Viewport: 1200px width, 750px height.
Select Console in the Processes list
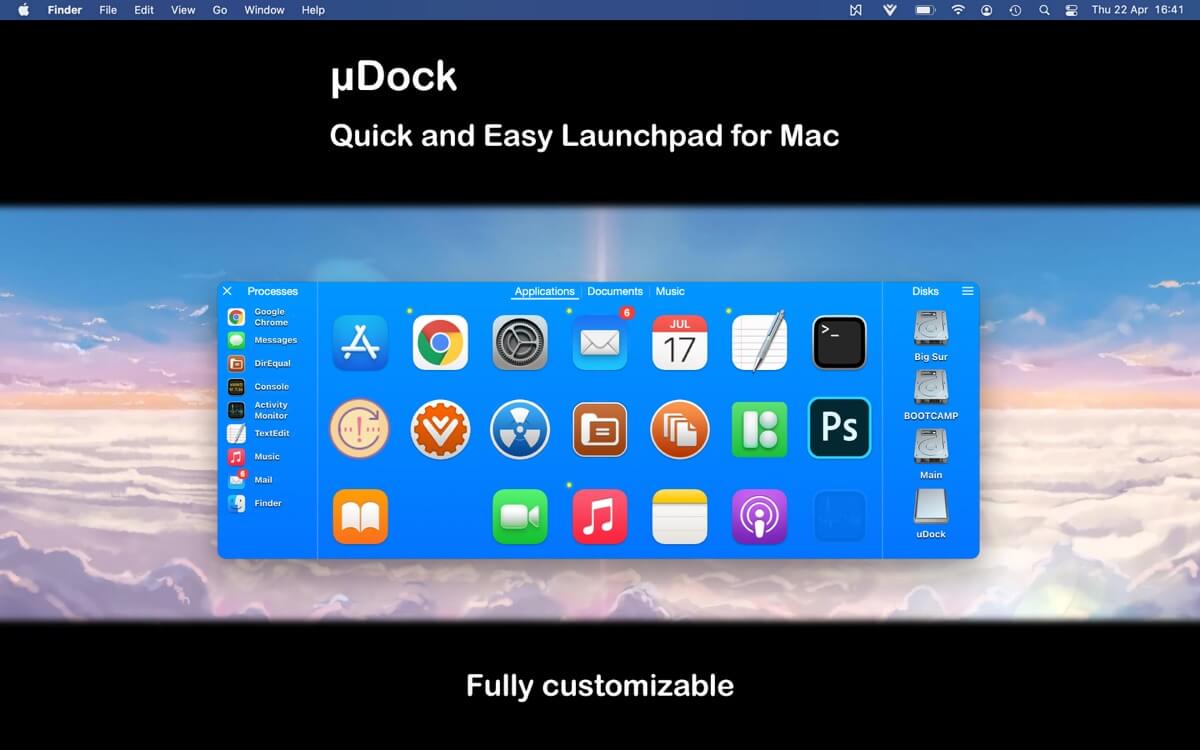258,387
